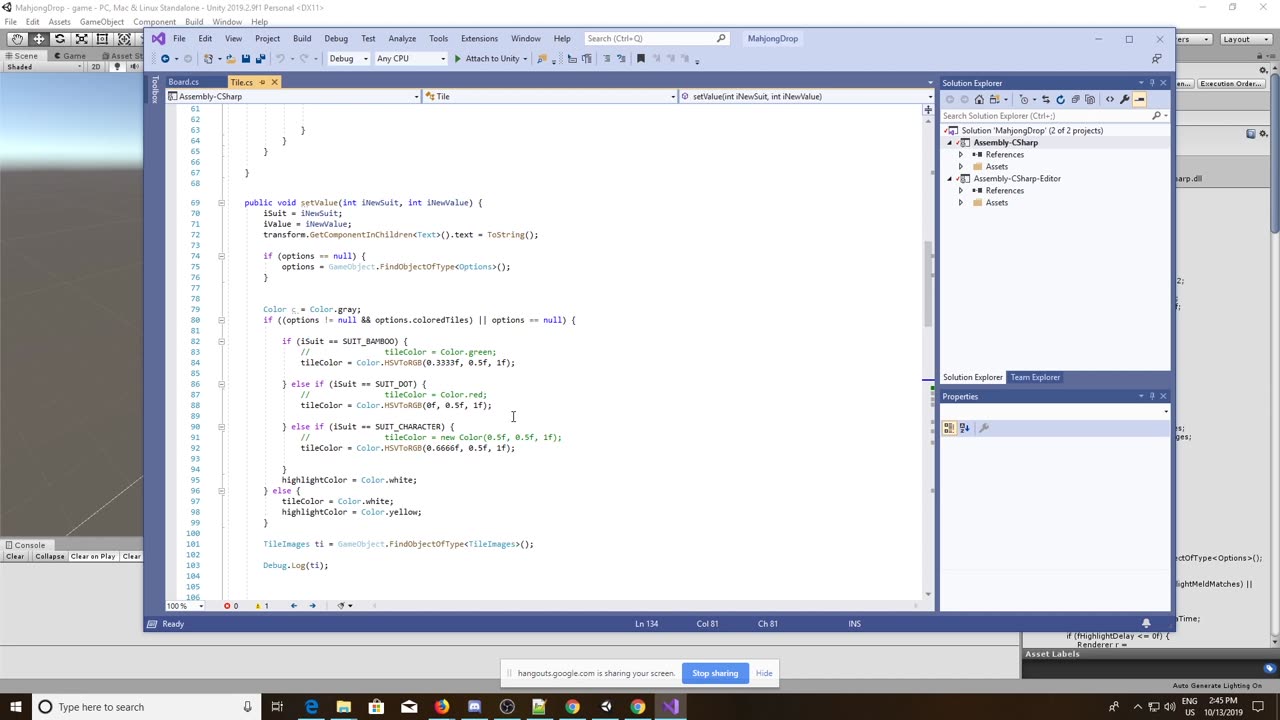1280x720 pixels.
Task: Refresh the Solution Explorer
Action: [x=1061, y=99]
